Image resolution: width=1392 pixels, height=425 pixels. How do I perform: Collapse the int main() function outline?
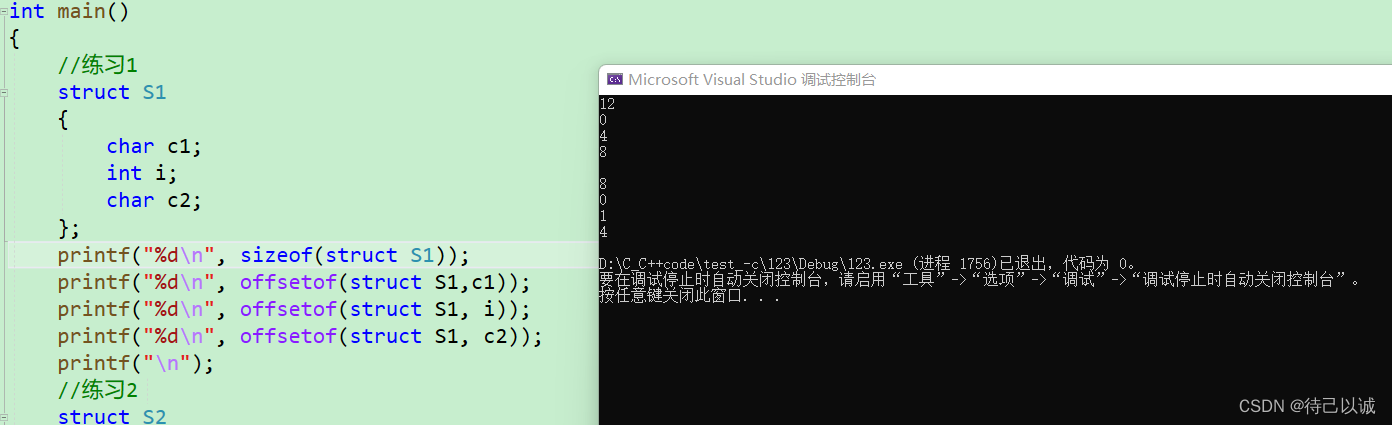4,11
